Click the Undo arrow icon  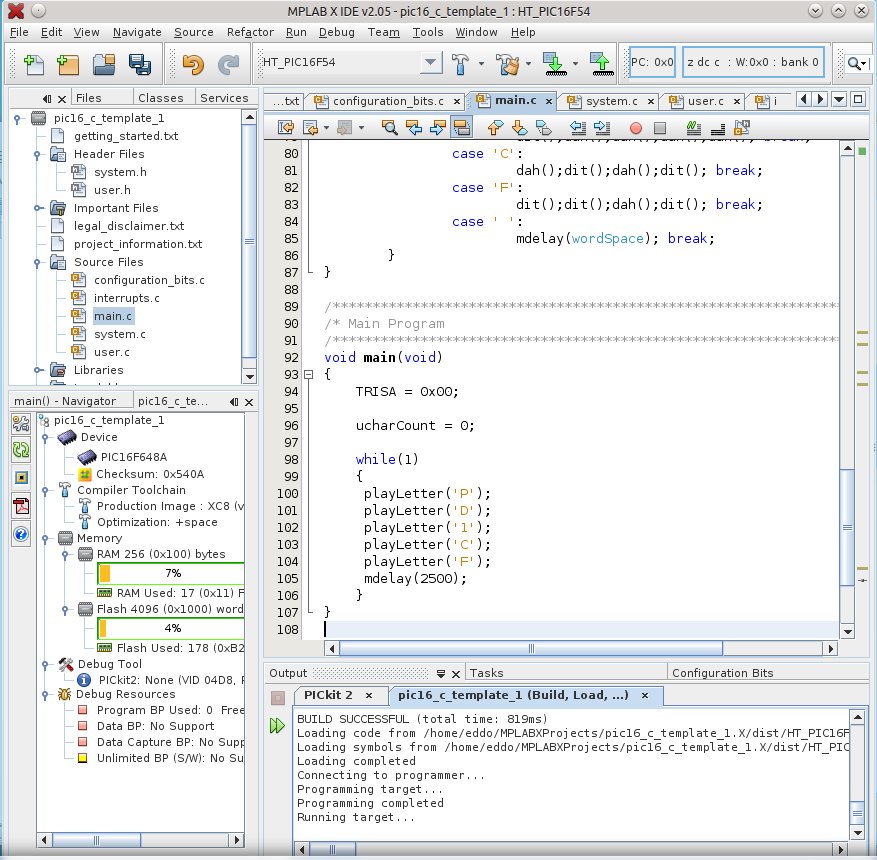[193, 65]
